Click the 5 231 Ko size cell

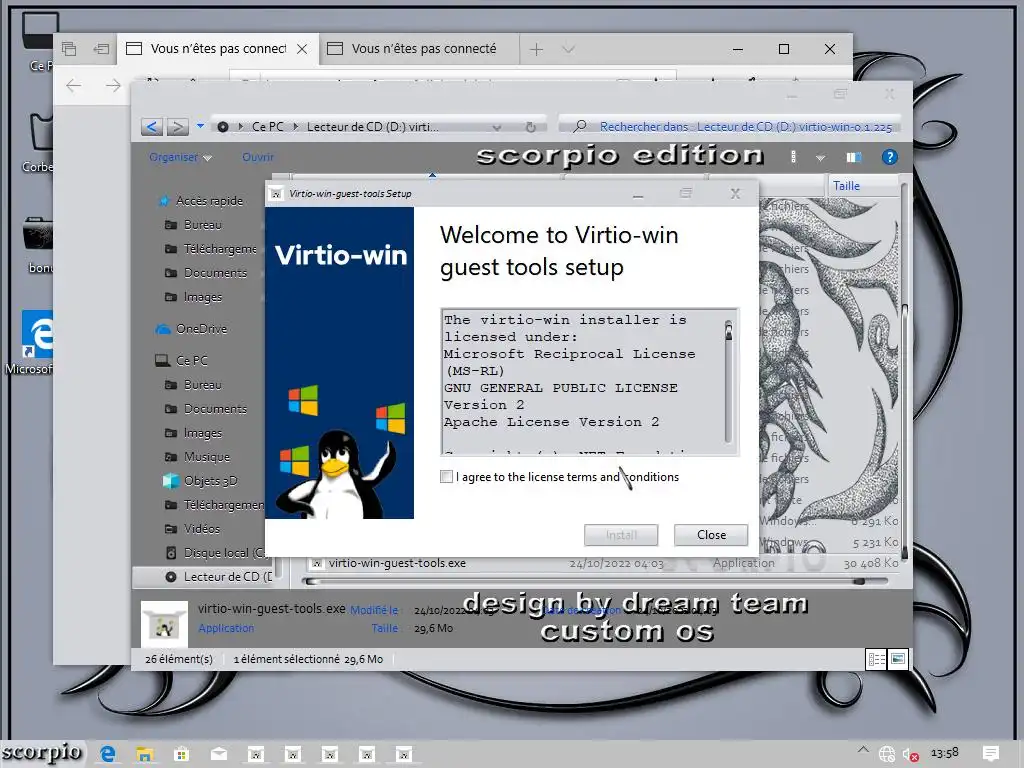[874, 542]
